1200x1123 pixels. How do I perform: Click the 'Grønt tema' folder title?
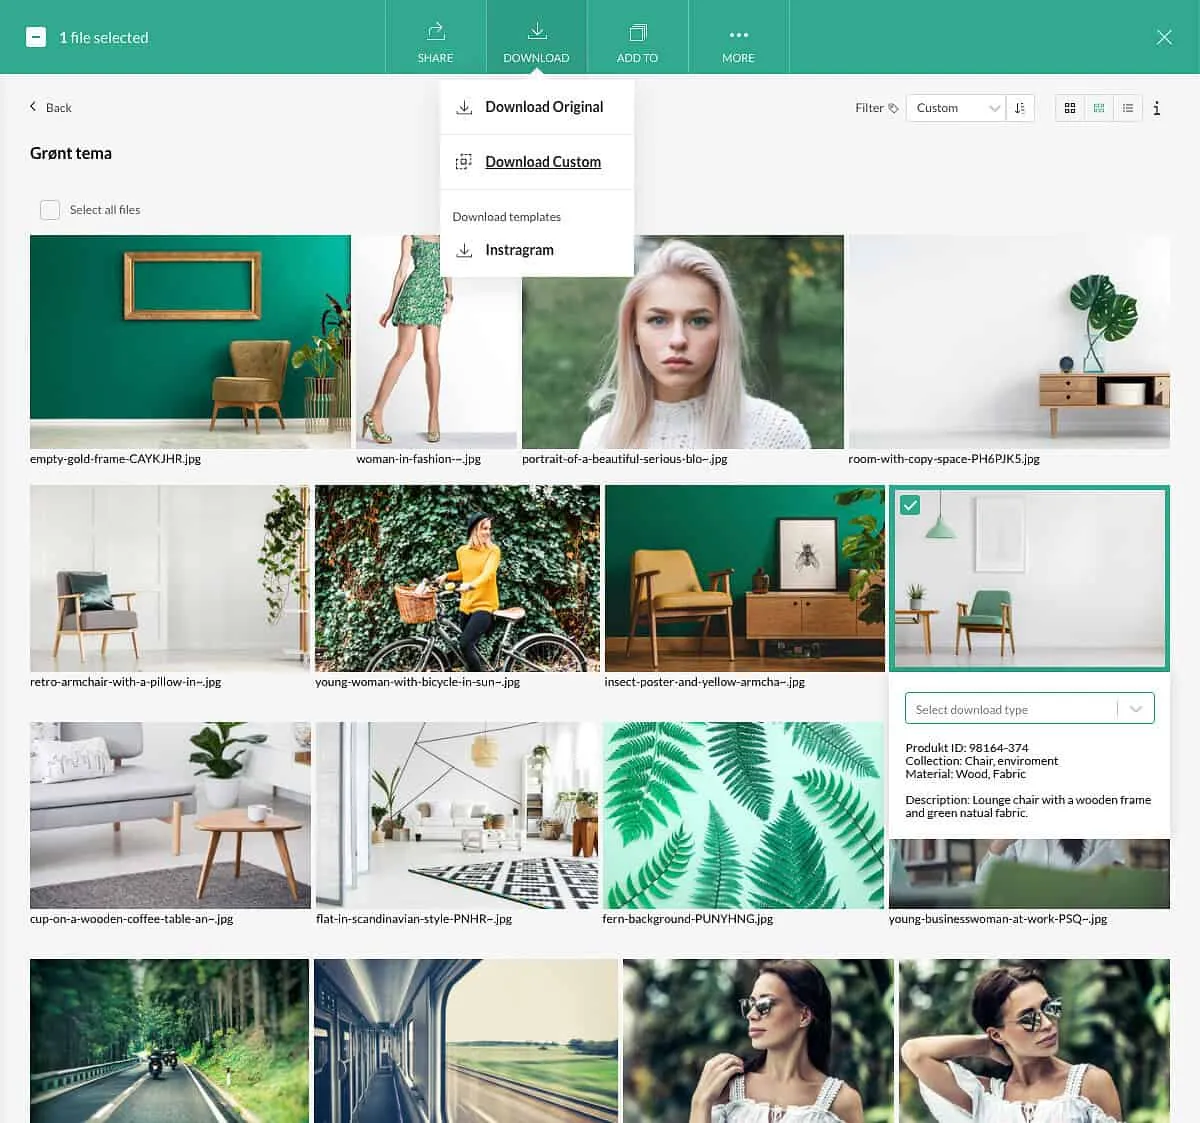(71, 153)
